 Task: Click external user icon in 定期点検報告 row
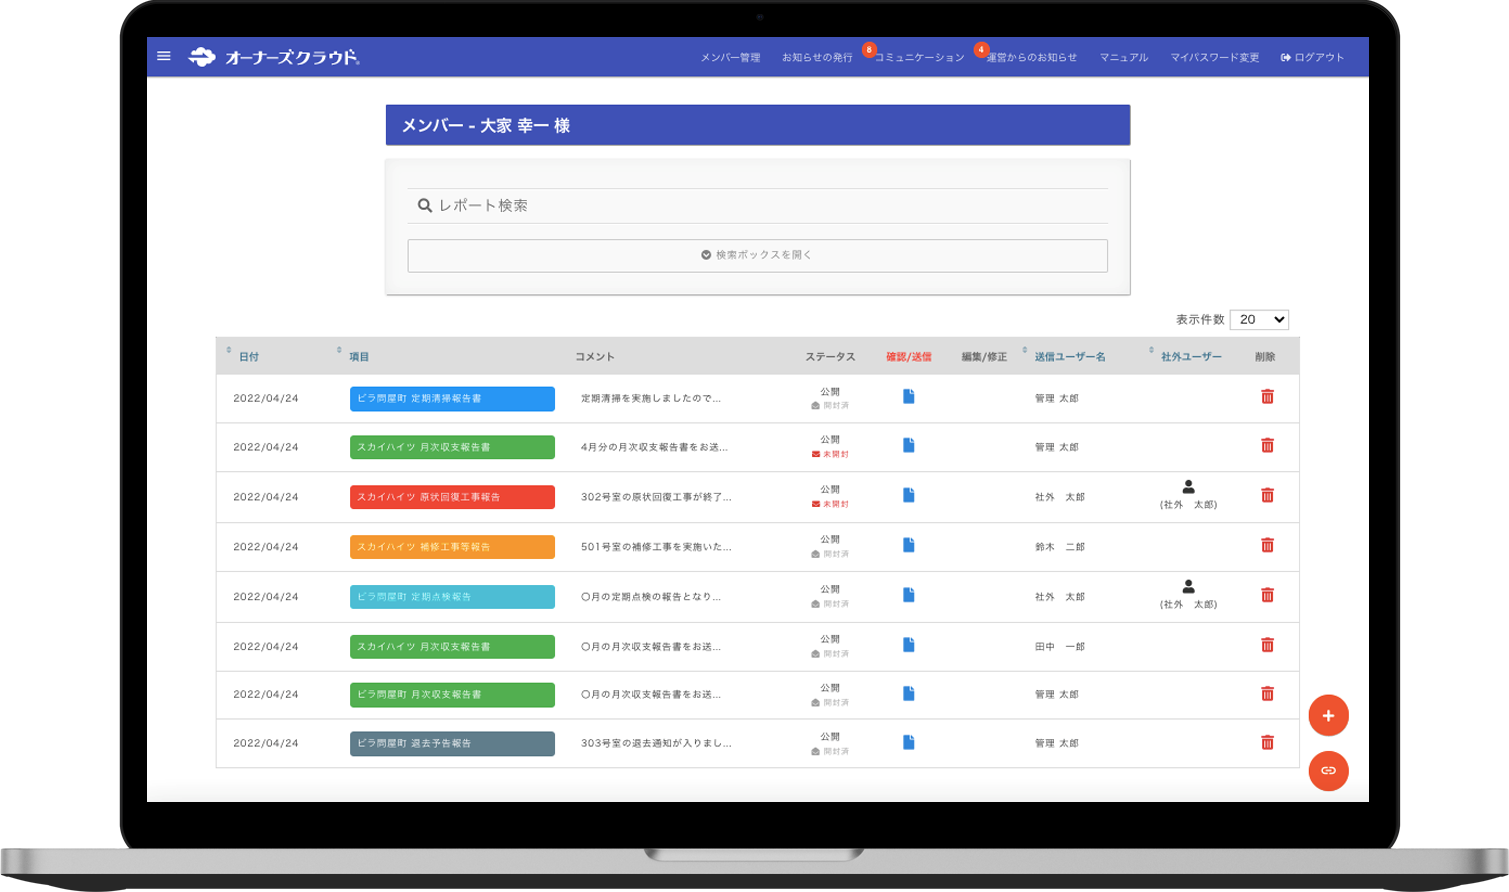pyautogui.click(x=1188, y=587)
